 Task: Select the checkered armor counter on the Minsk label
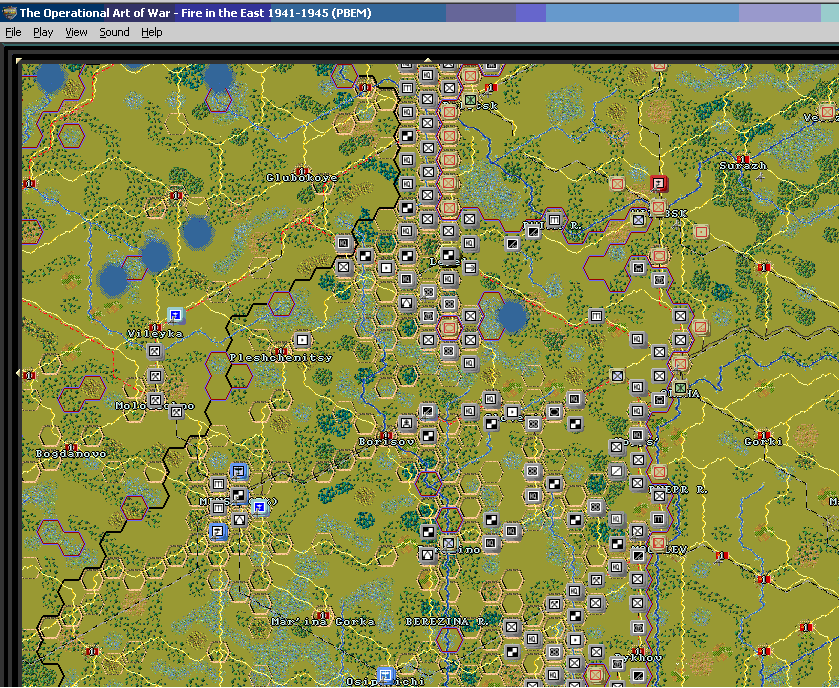(238, 495)
